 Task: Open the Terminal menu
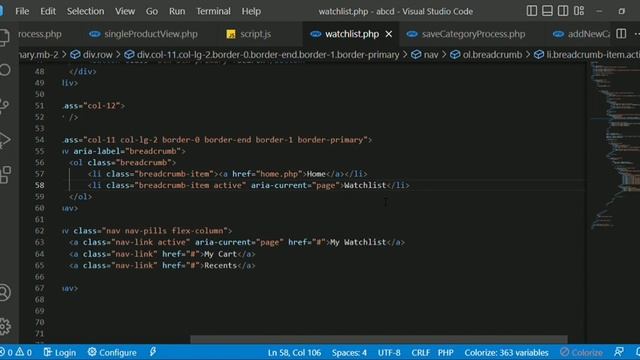pyautogui.click(x=213, y=11)
